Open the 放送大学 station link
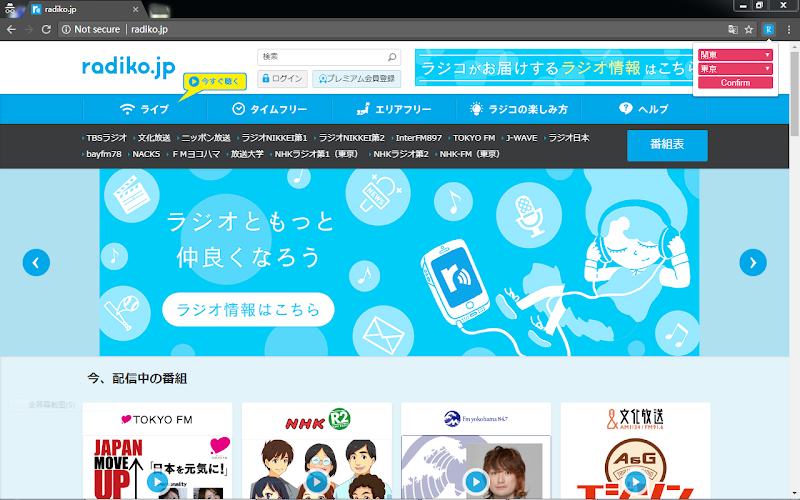This screenshot has width=800, height=500. tap(247, 154)
